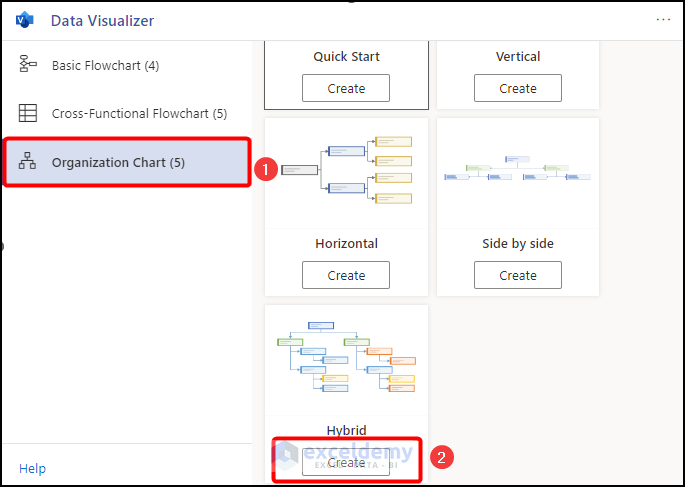Click the Data Visualizer title text
Screen dimensions: 685x487
click(x=102, y=20)
